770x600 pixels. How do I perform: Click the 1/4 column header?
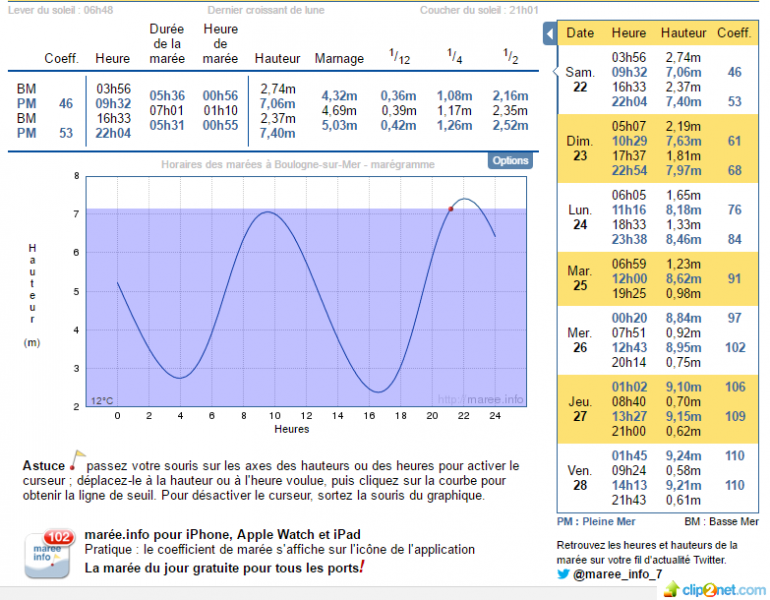(454, 56)
